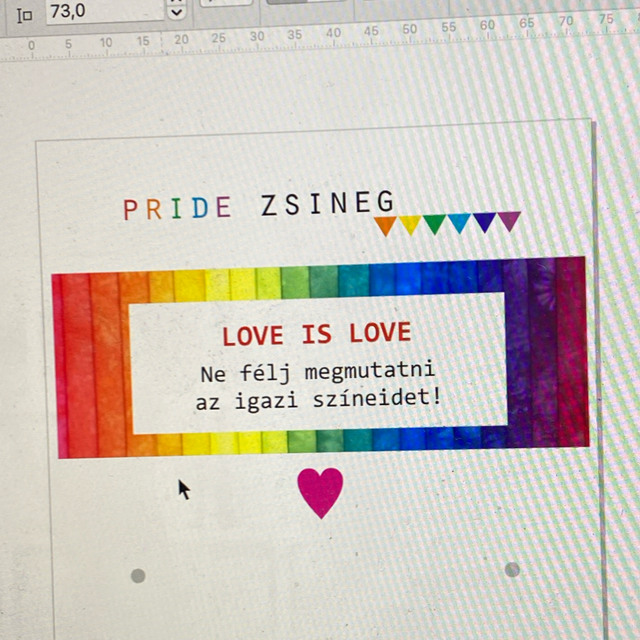The image size is (640, 640).
Task: Click the red LOVE IS LOVE heading
Action: tap(316, 335)
